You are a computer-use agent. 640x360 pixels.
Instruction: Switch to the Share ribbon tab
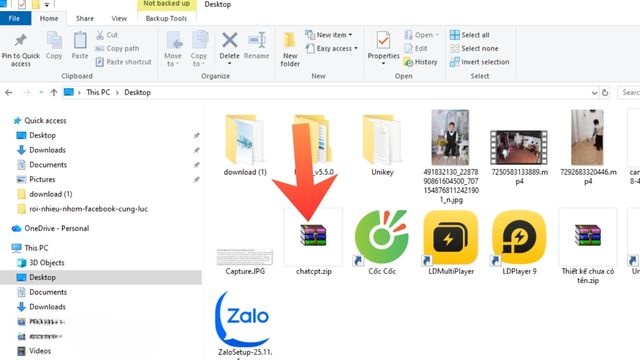84,18
